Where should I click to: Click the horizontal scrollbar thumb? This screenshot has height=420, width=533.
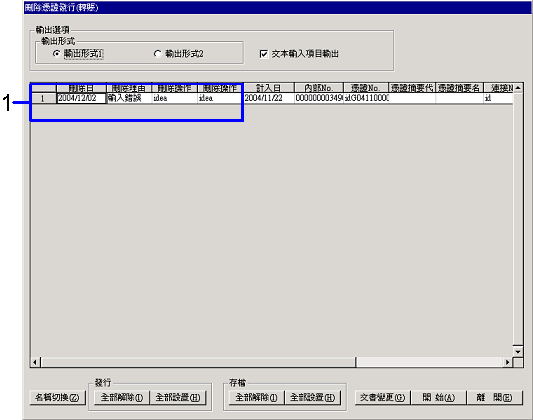[x=198, y=362]
